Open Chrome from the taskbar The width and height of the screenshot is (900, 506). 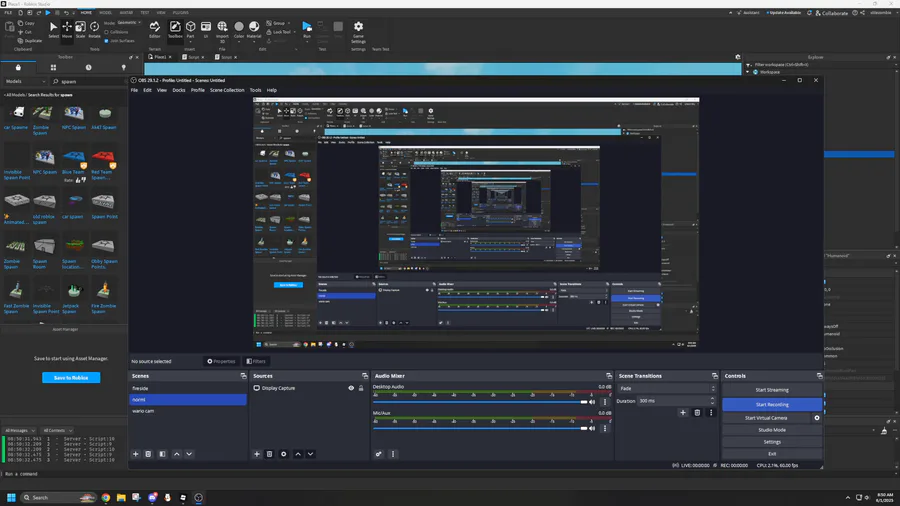(x=106, y=497)
